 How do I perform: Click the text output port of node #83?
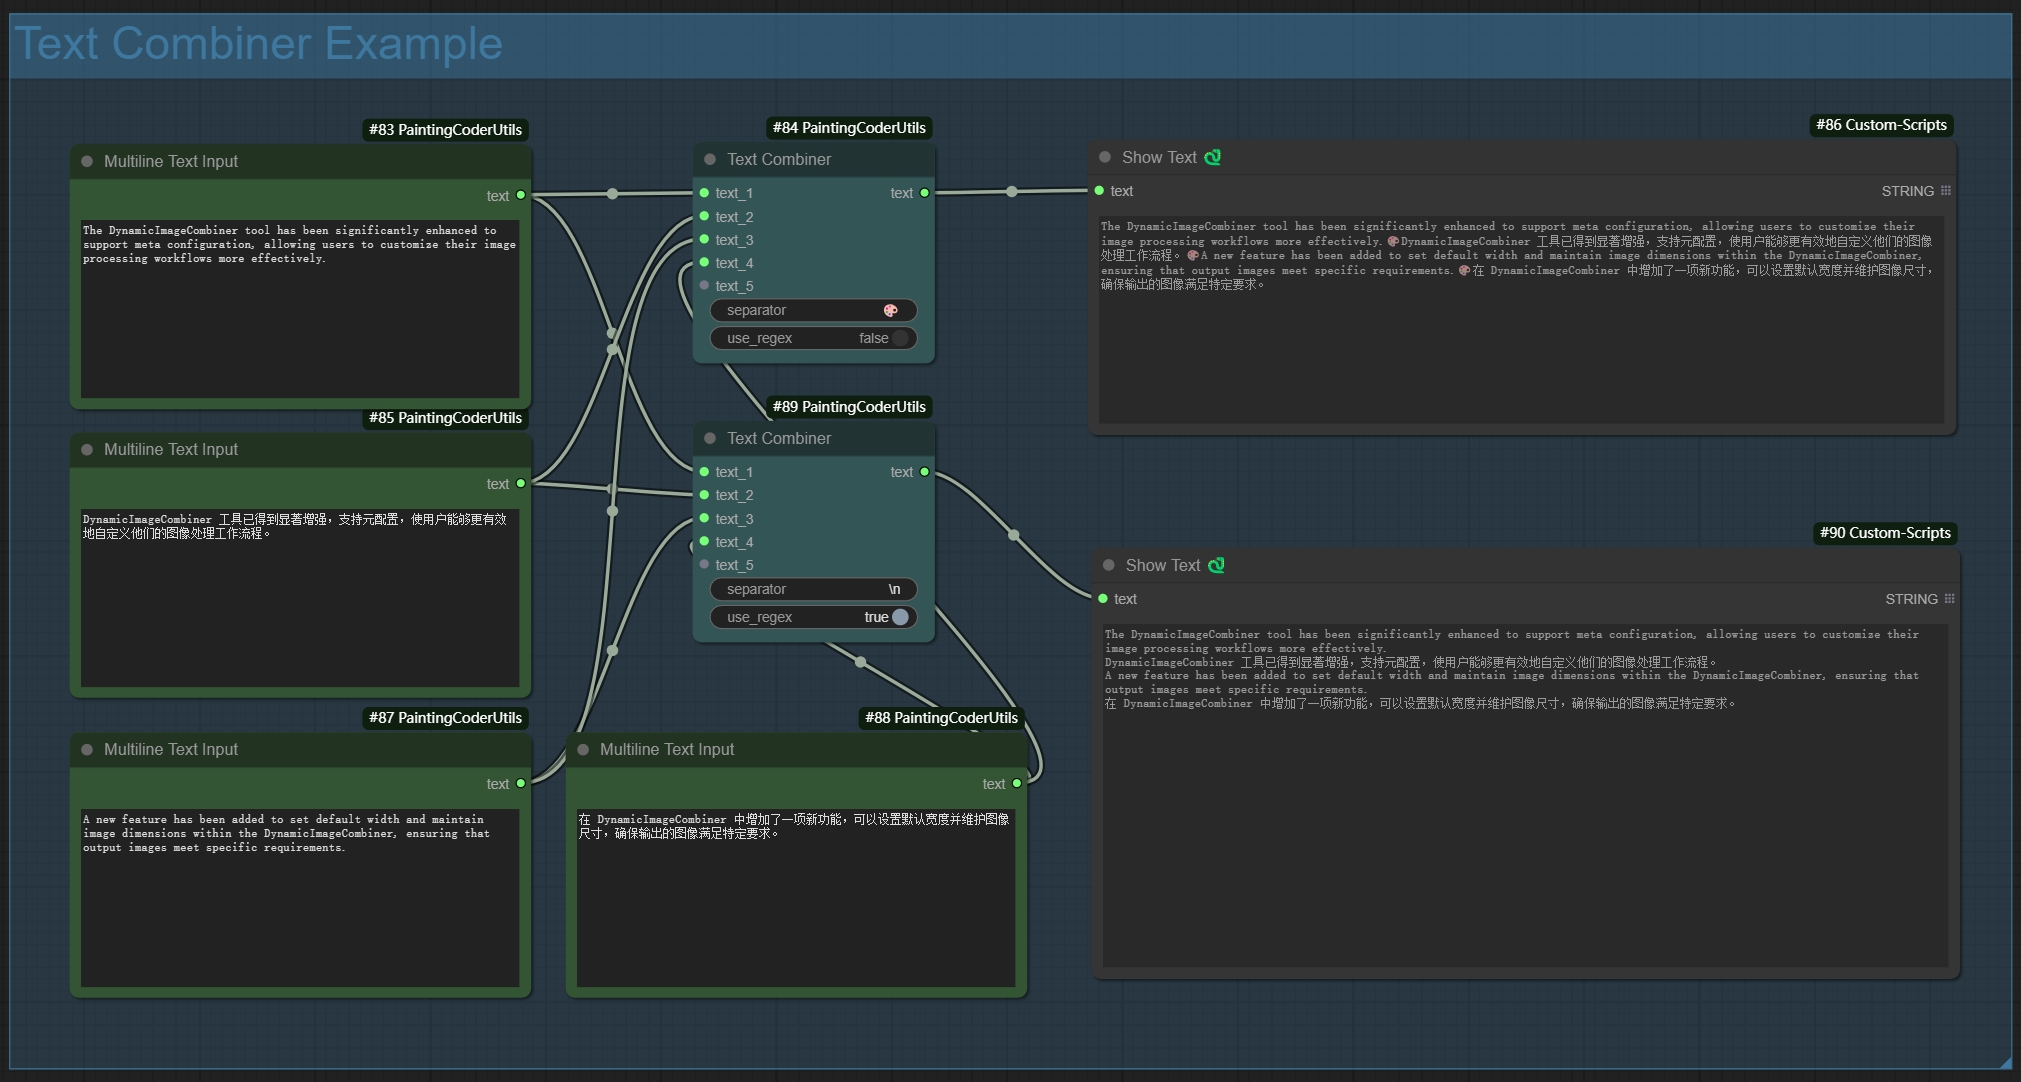point(521,195)
